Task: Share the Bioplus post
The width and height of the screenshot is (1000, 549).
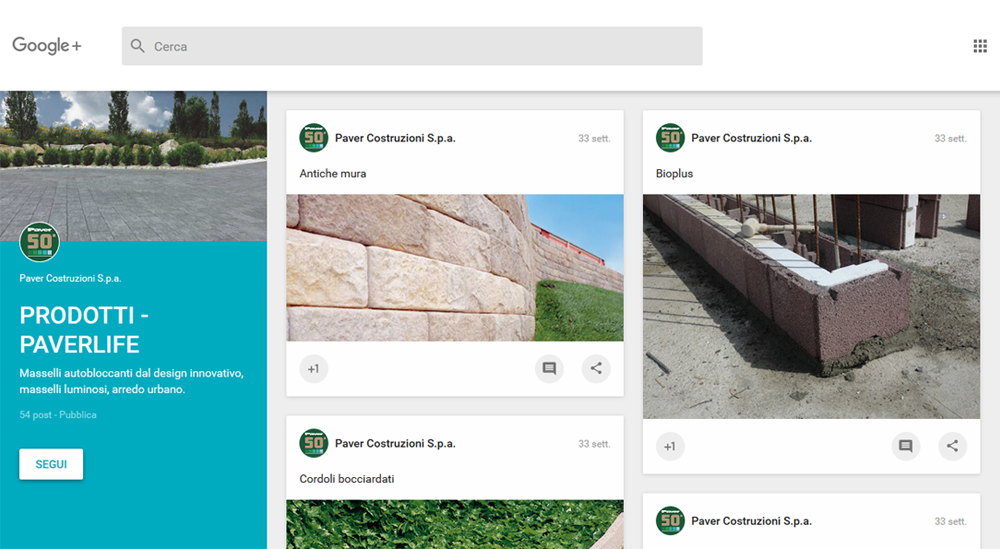Action: coord(952,446)
